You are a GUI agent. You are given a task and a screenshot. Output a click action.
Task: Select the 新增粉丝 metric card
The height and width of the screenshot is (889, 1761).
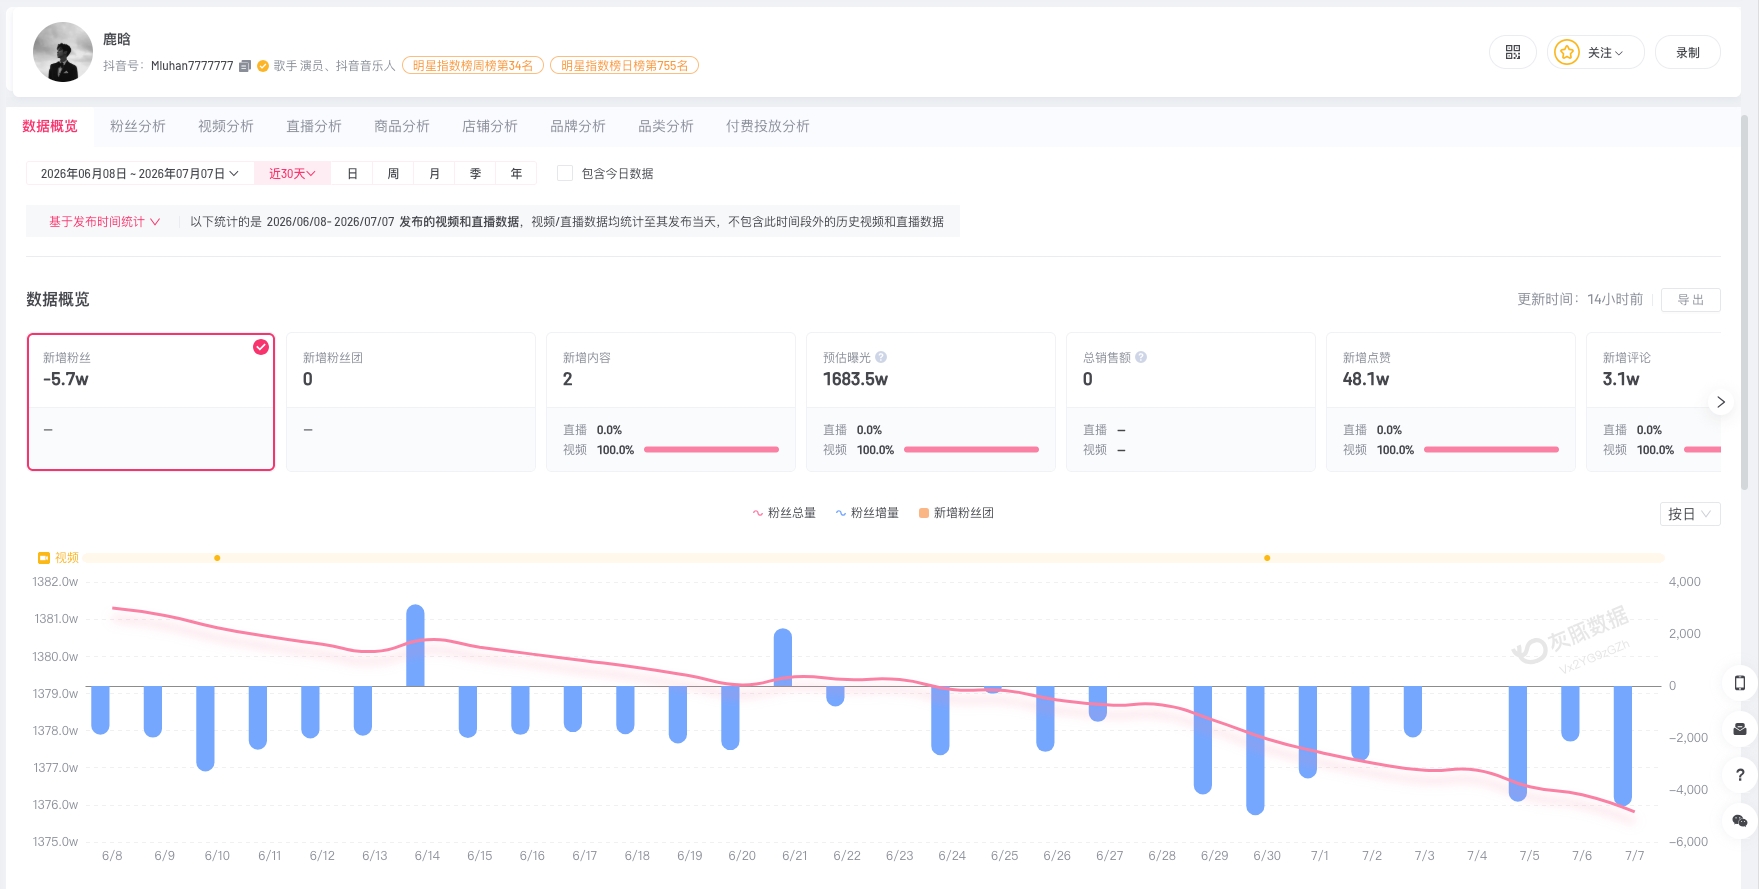click(151, 402)
